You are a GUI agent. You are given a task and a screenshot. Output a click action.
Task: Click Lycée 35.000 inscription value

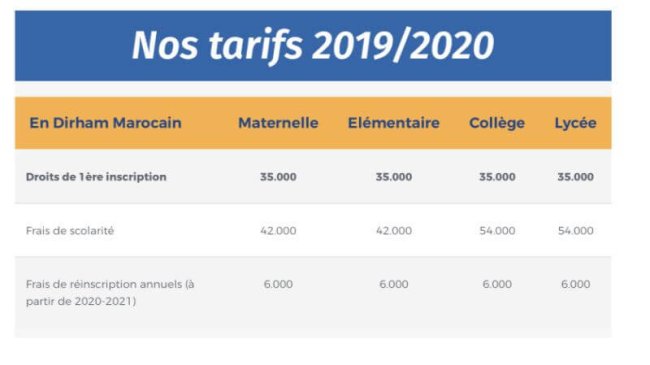[x=575, y=177]
